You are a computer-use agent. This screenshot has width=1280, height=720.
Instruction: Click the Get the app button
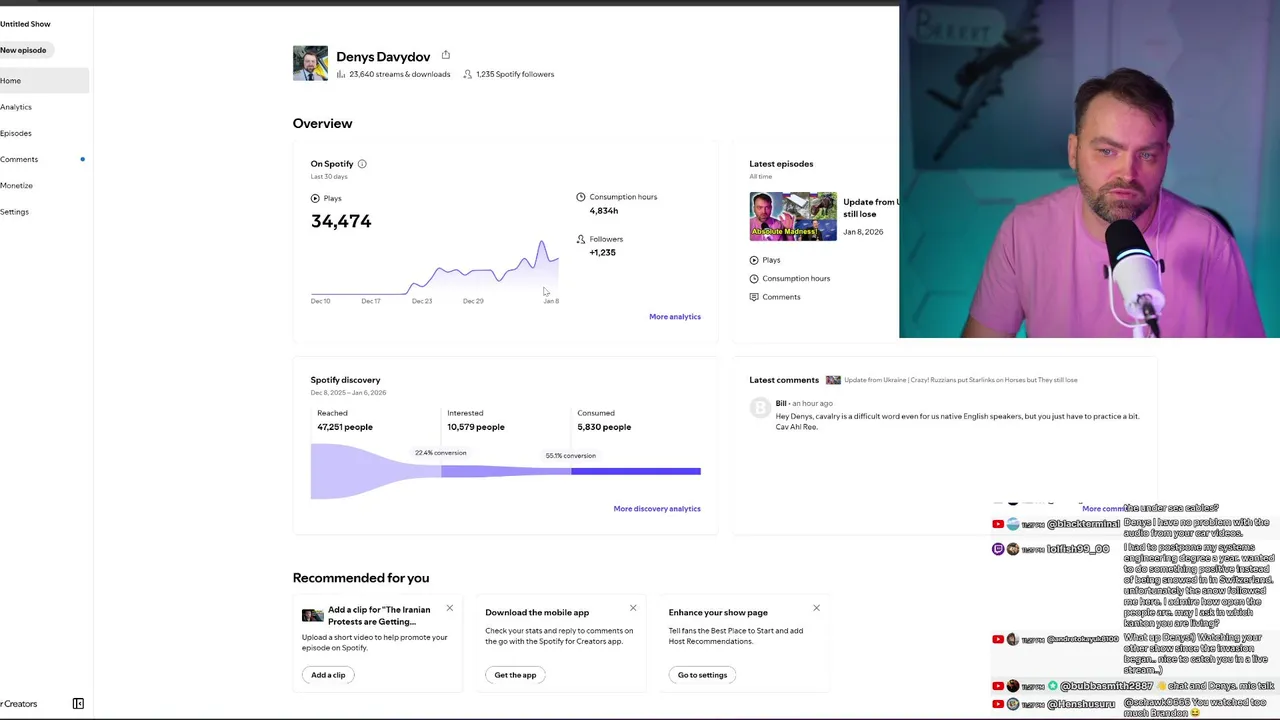[515, 675]
